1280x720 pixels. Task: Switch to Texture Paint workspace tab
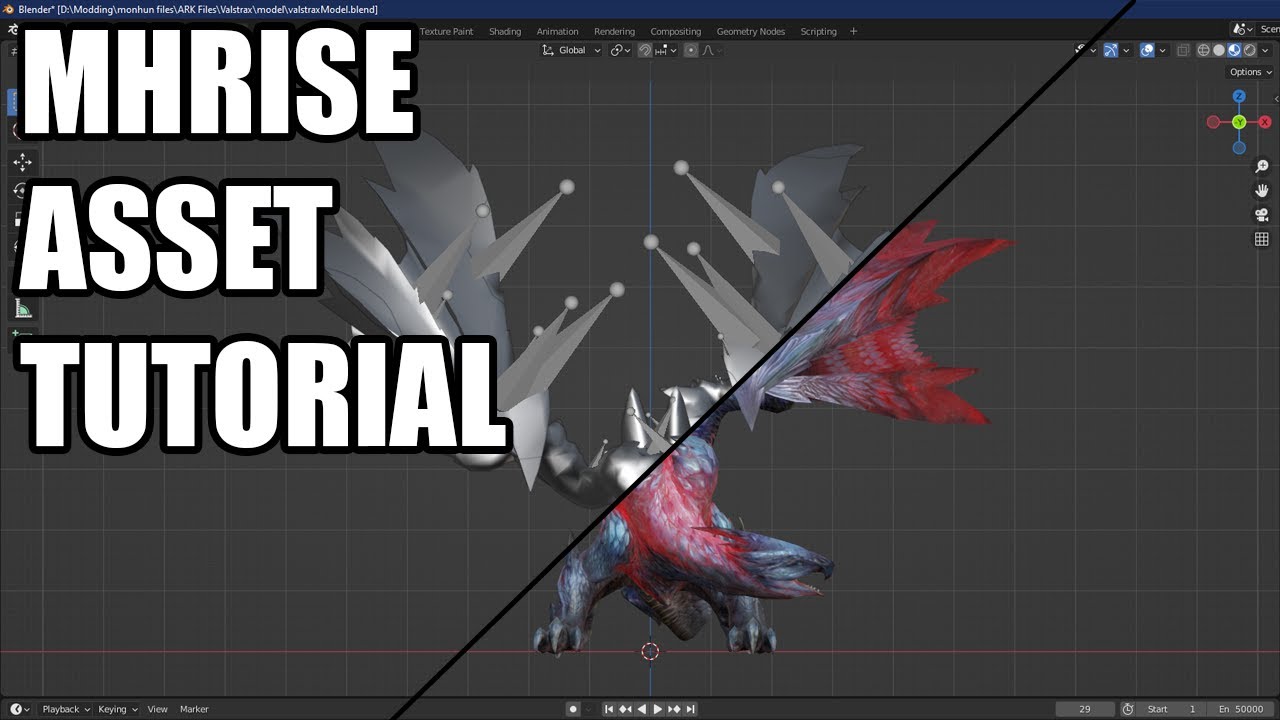pos(446,31)
